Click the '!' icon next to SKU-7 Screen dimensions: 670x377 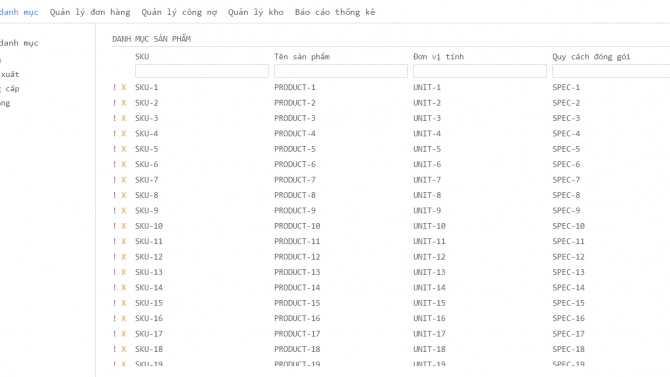point(114,180)
